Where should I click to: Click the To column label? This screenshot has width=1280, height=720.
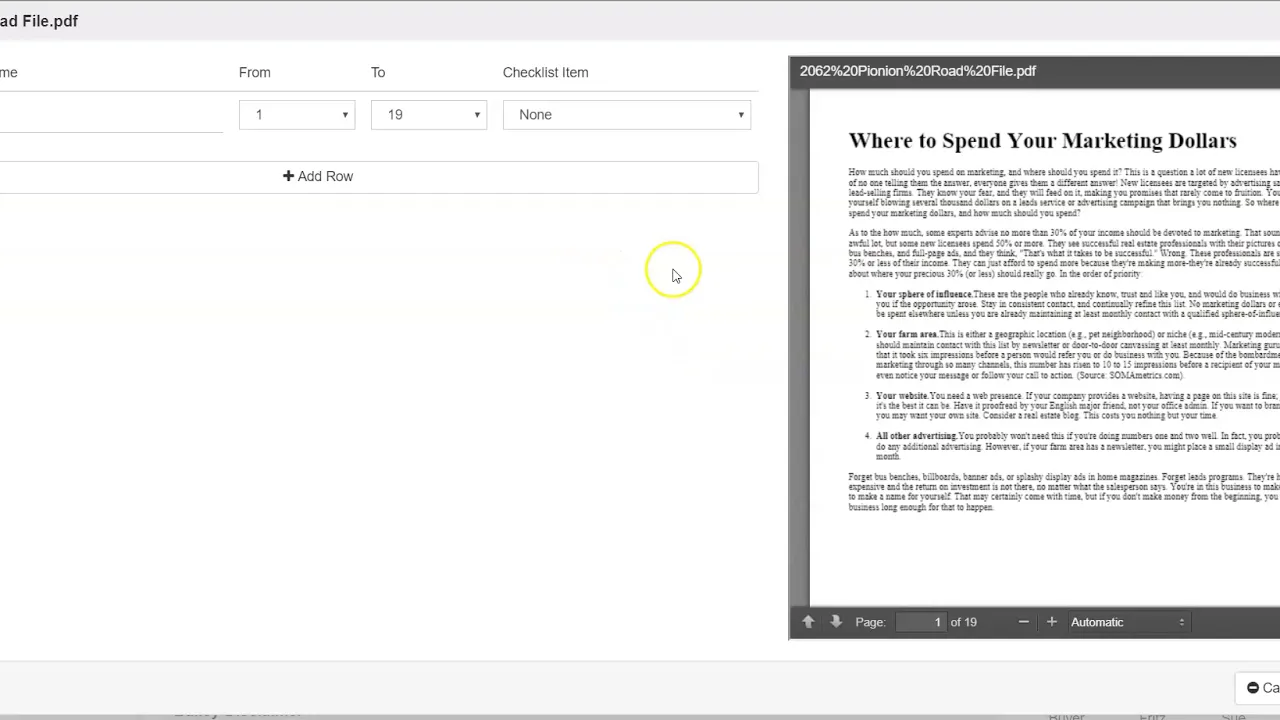(x=378, y=72)
